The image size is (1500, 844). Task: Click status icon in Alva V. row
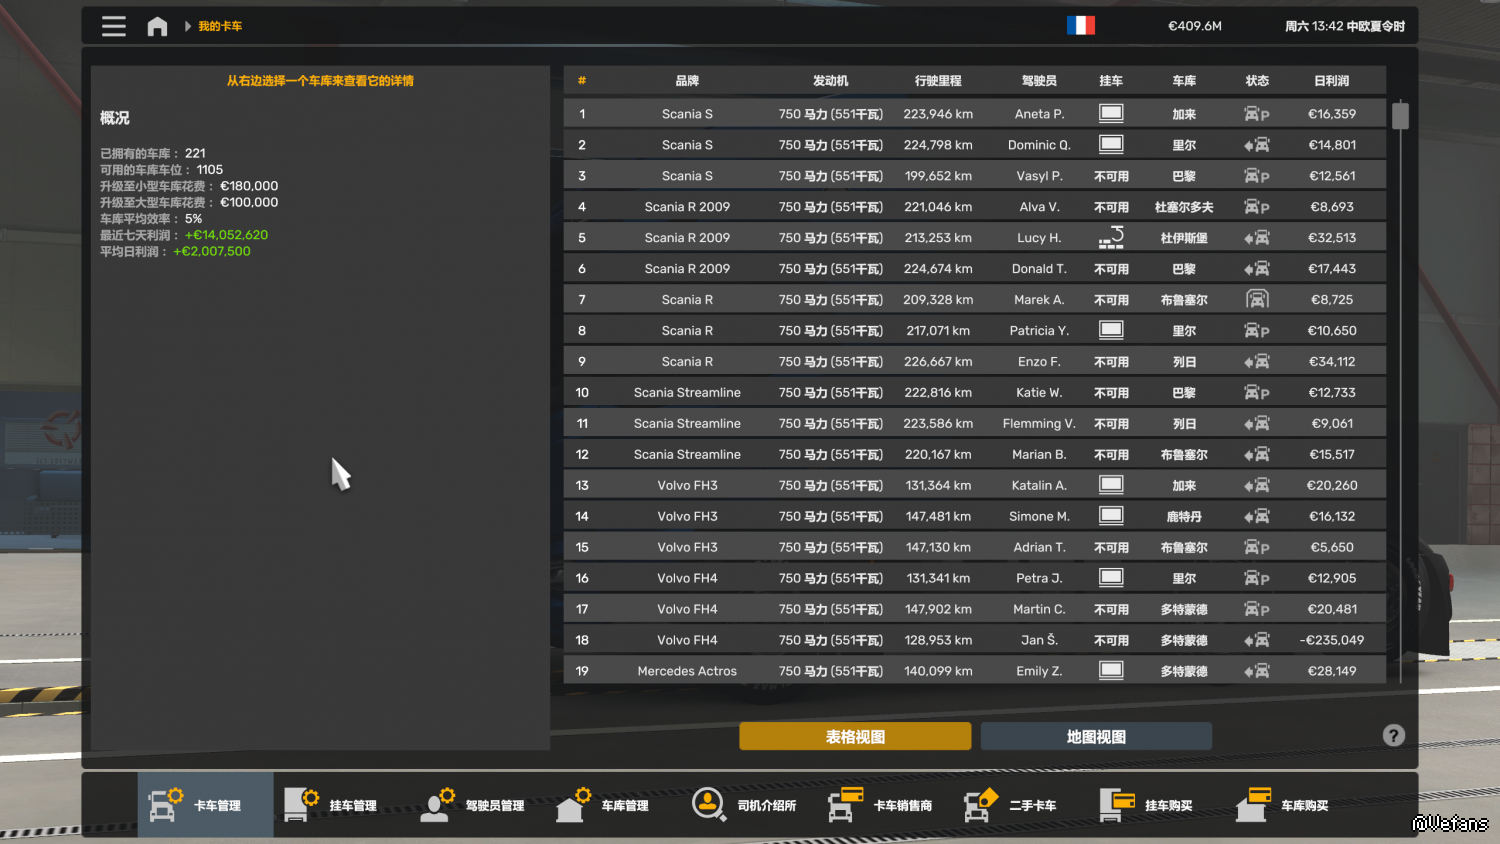[1257, 207]
